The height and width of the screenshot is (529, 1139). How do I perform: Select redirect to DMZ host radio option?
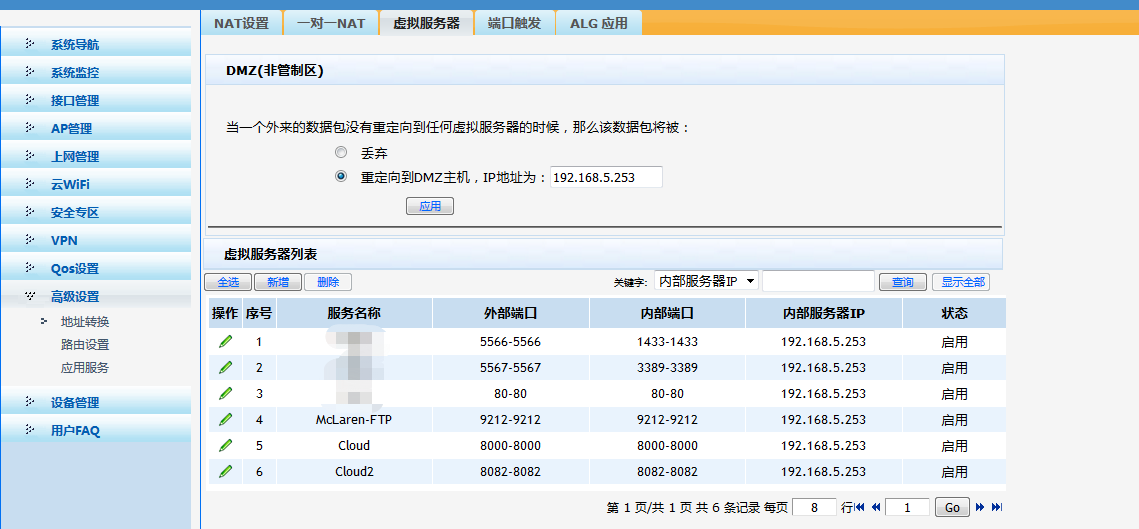[341, 177]
